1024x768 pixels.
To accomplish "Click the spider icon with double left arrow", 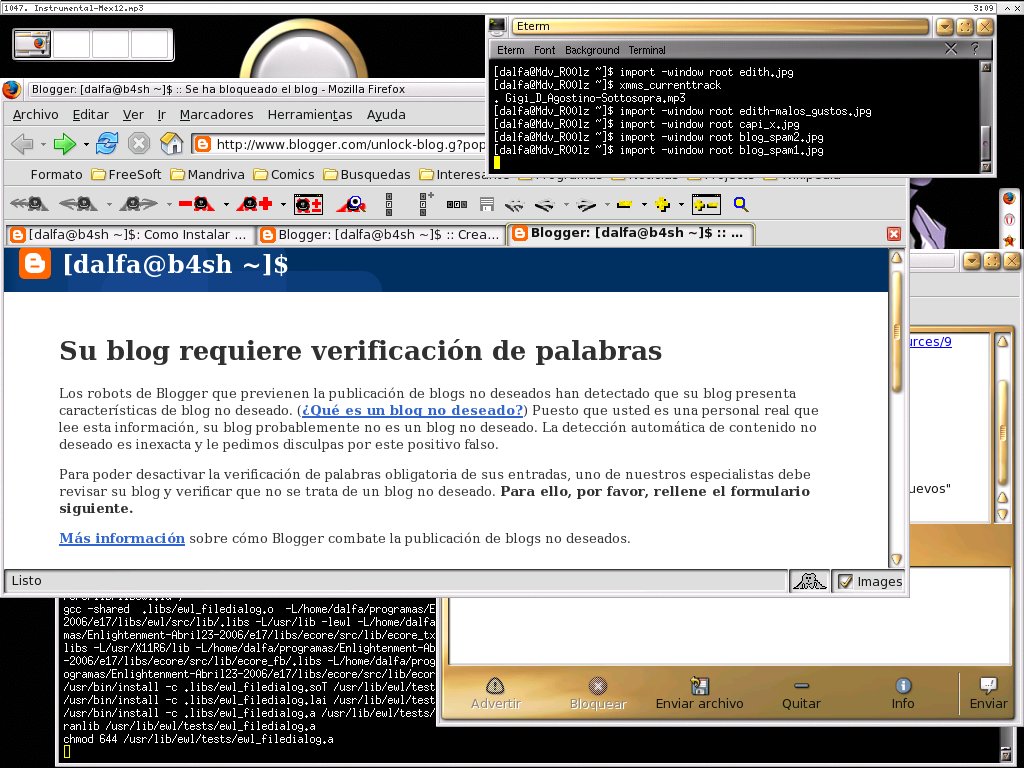I will (29, 204).
